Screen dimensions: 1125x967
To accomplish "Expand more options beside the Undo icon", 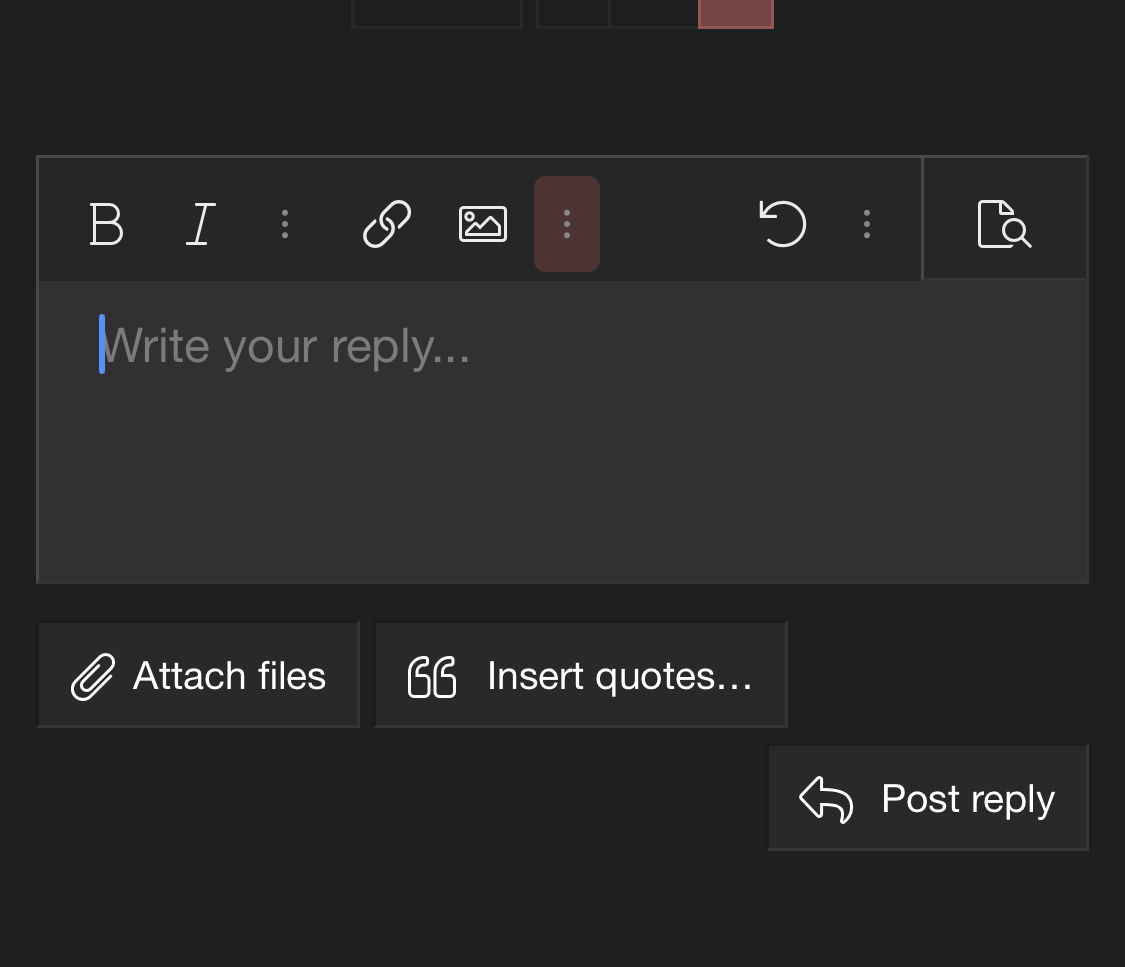I will pos(867,224).
